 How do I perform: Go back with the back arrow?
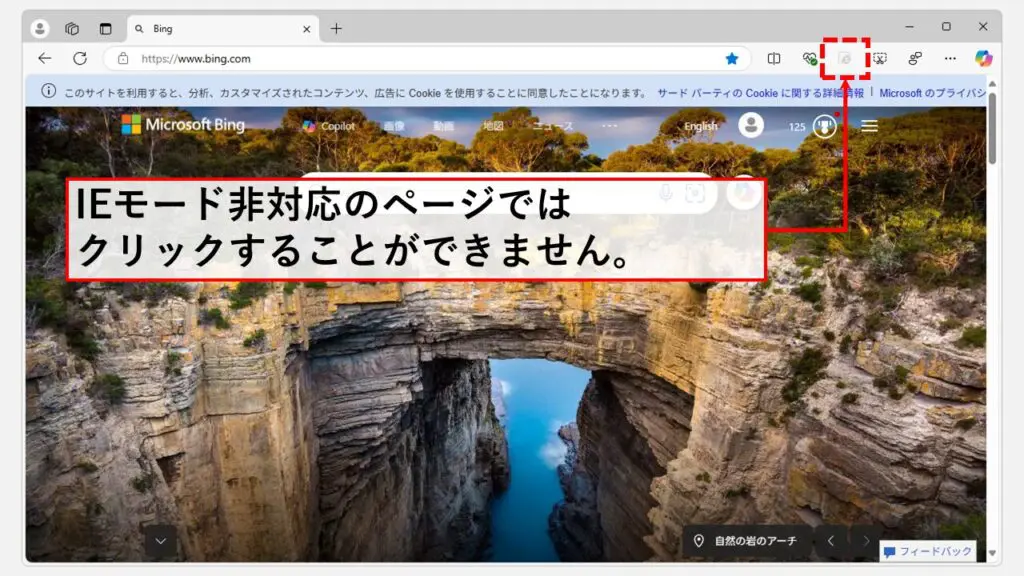coord(44,58)
